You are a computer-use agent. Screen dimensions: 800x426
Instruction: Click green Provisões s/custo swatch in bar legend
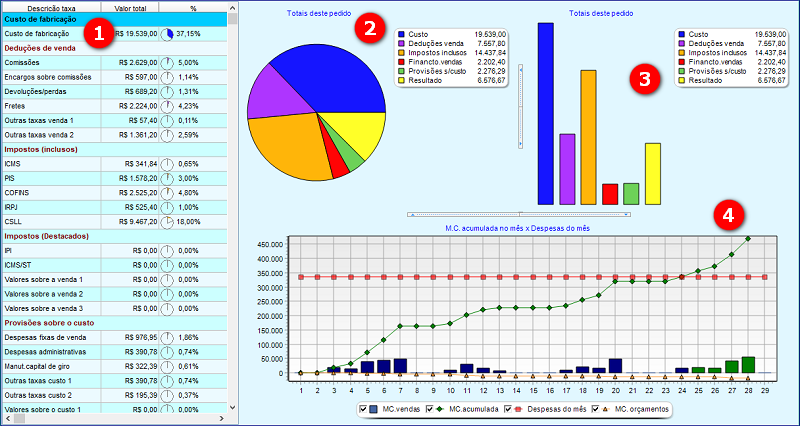pos(681,71)
